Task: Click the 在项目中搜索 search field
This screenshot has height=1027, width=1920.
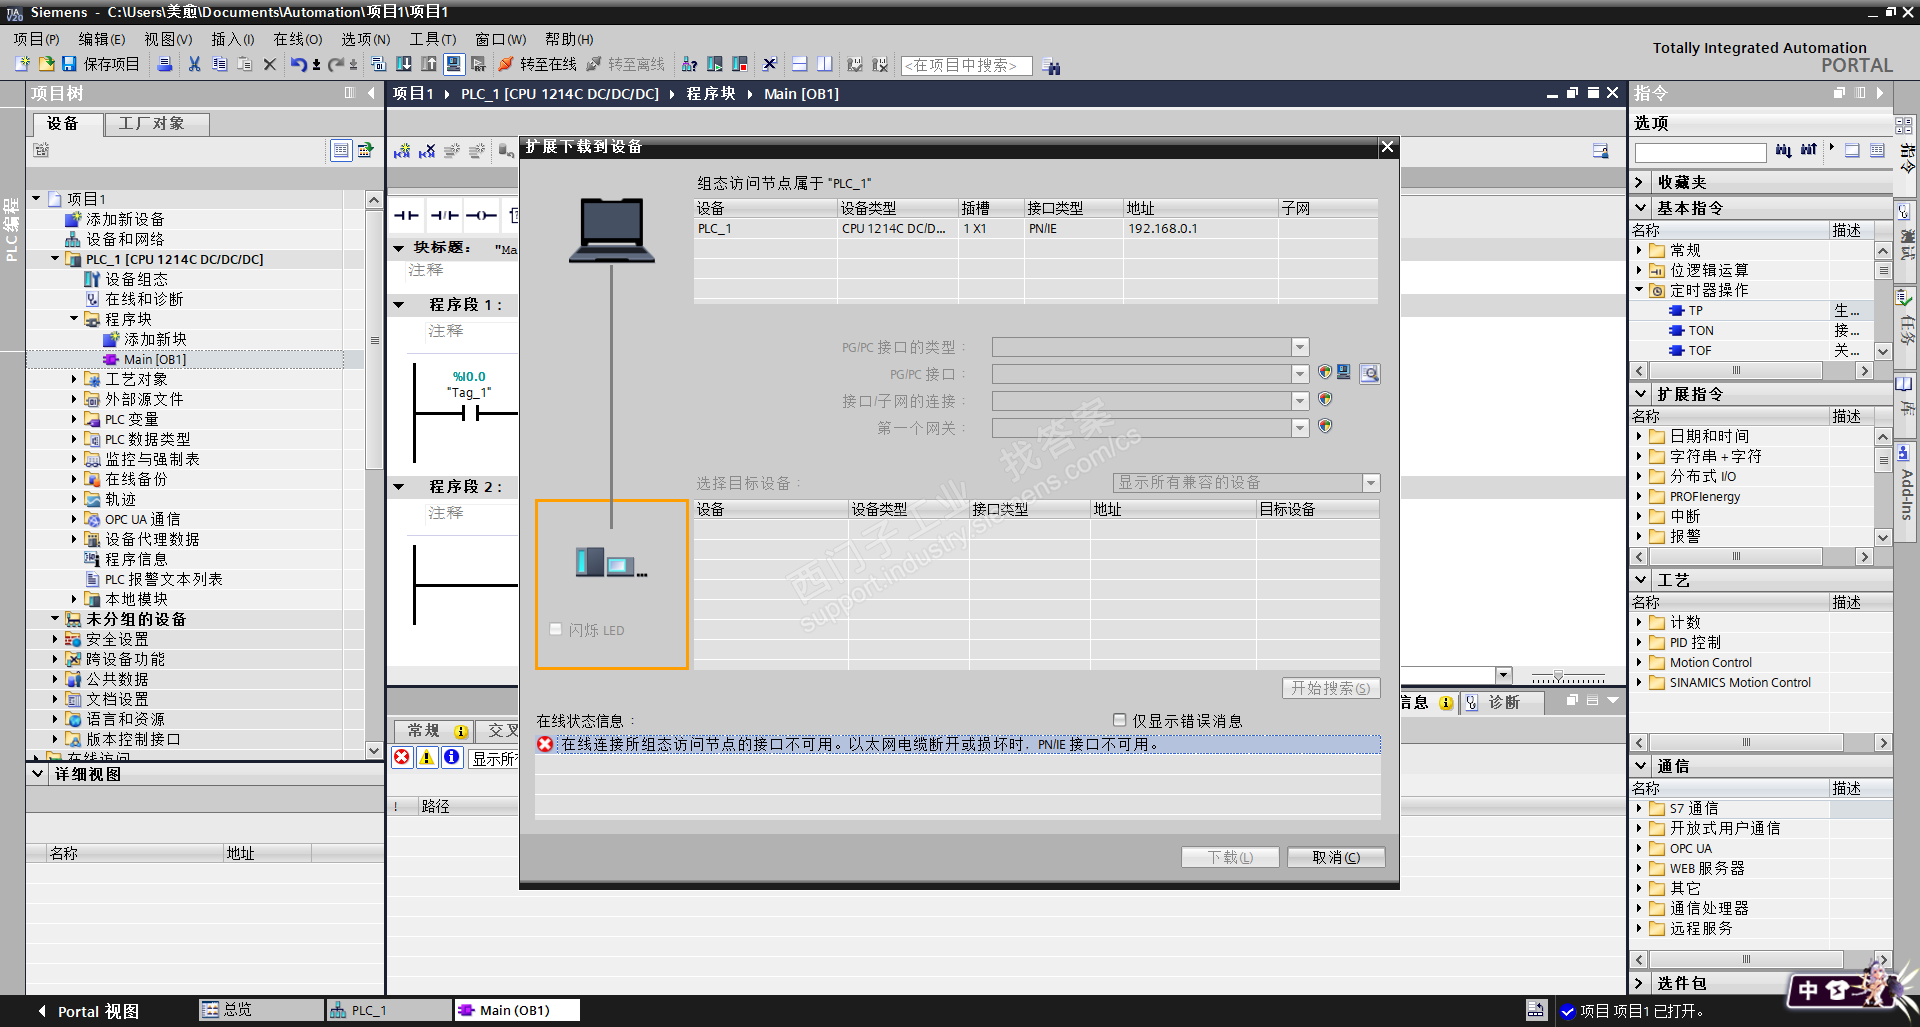Action: [x=966, y=66]
